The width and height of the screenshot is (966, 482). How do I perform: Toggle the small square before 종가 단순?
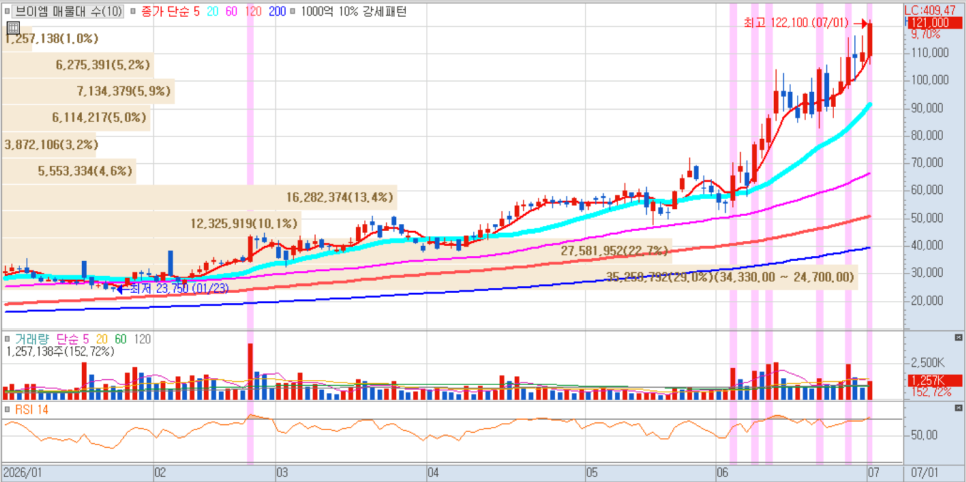pyautogui.click(x=133, y=11)
